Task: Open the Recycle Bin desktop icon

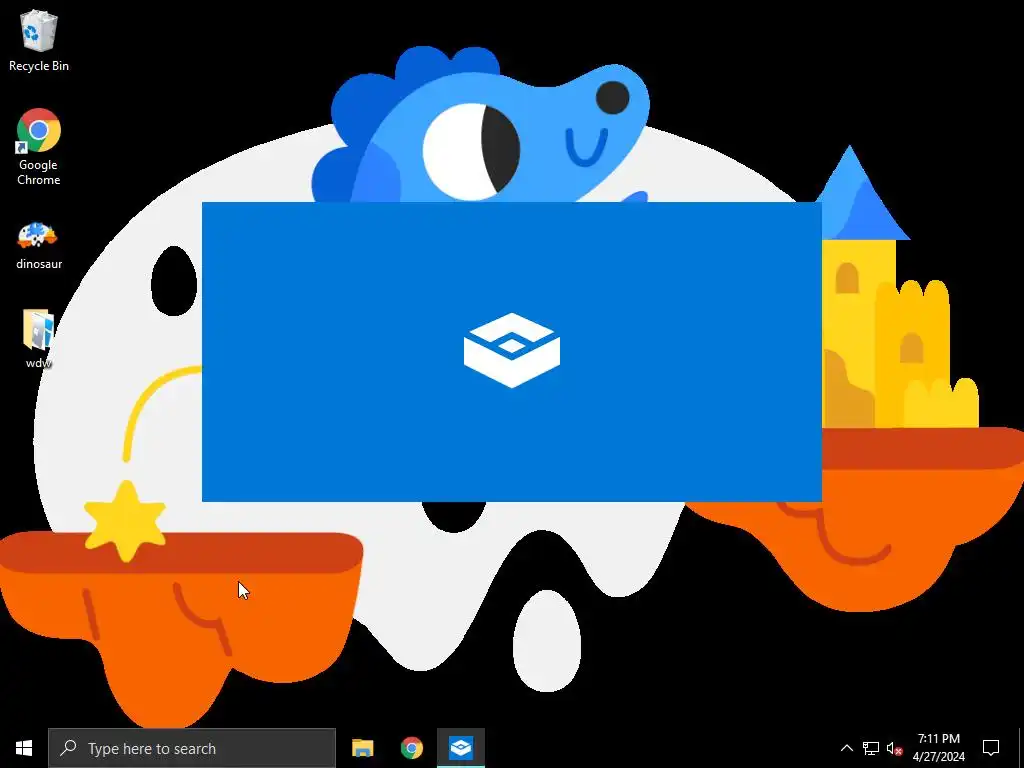Action: coord(39,40)
